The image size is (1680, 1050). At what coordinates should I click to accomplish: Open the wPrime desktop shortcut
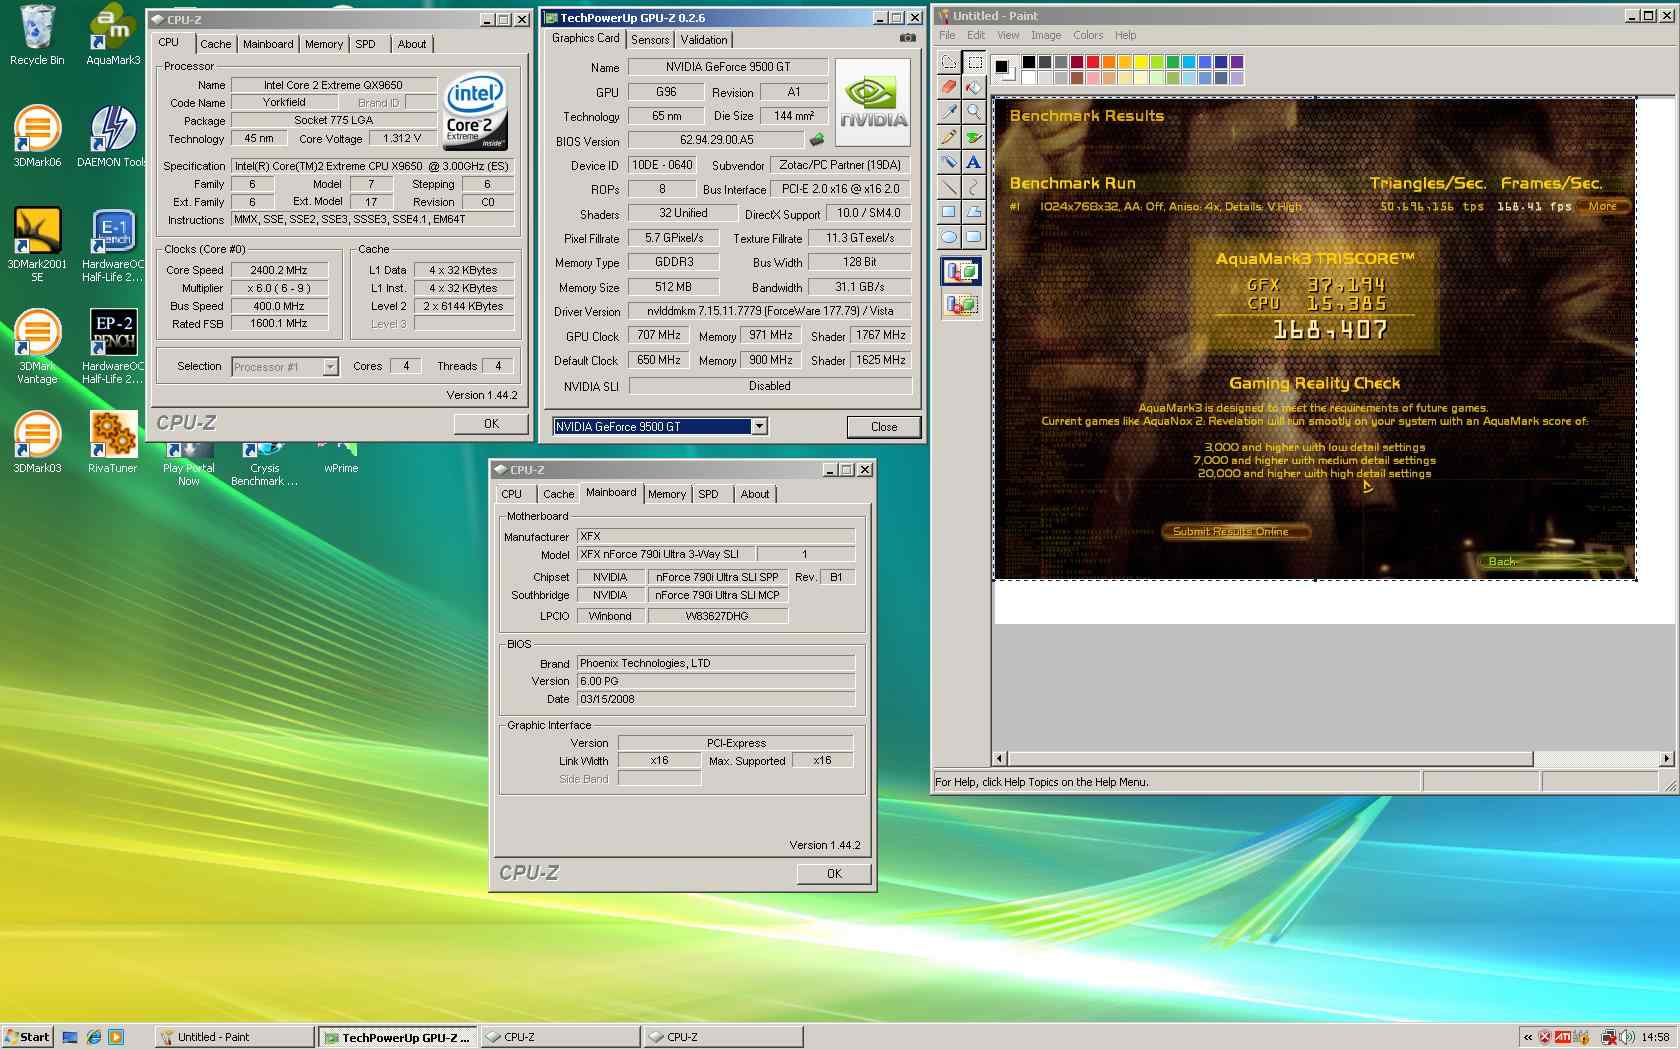pos(341,460)
